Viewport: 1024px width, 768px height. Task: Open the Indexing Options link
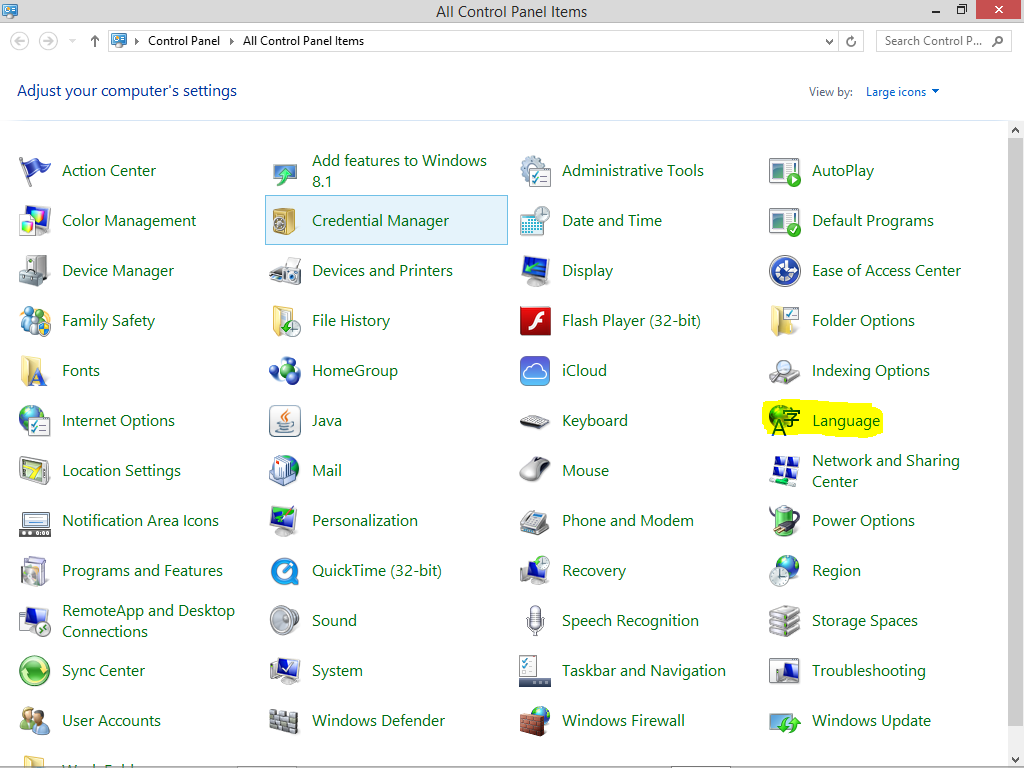[871, 371]
